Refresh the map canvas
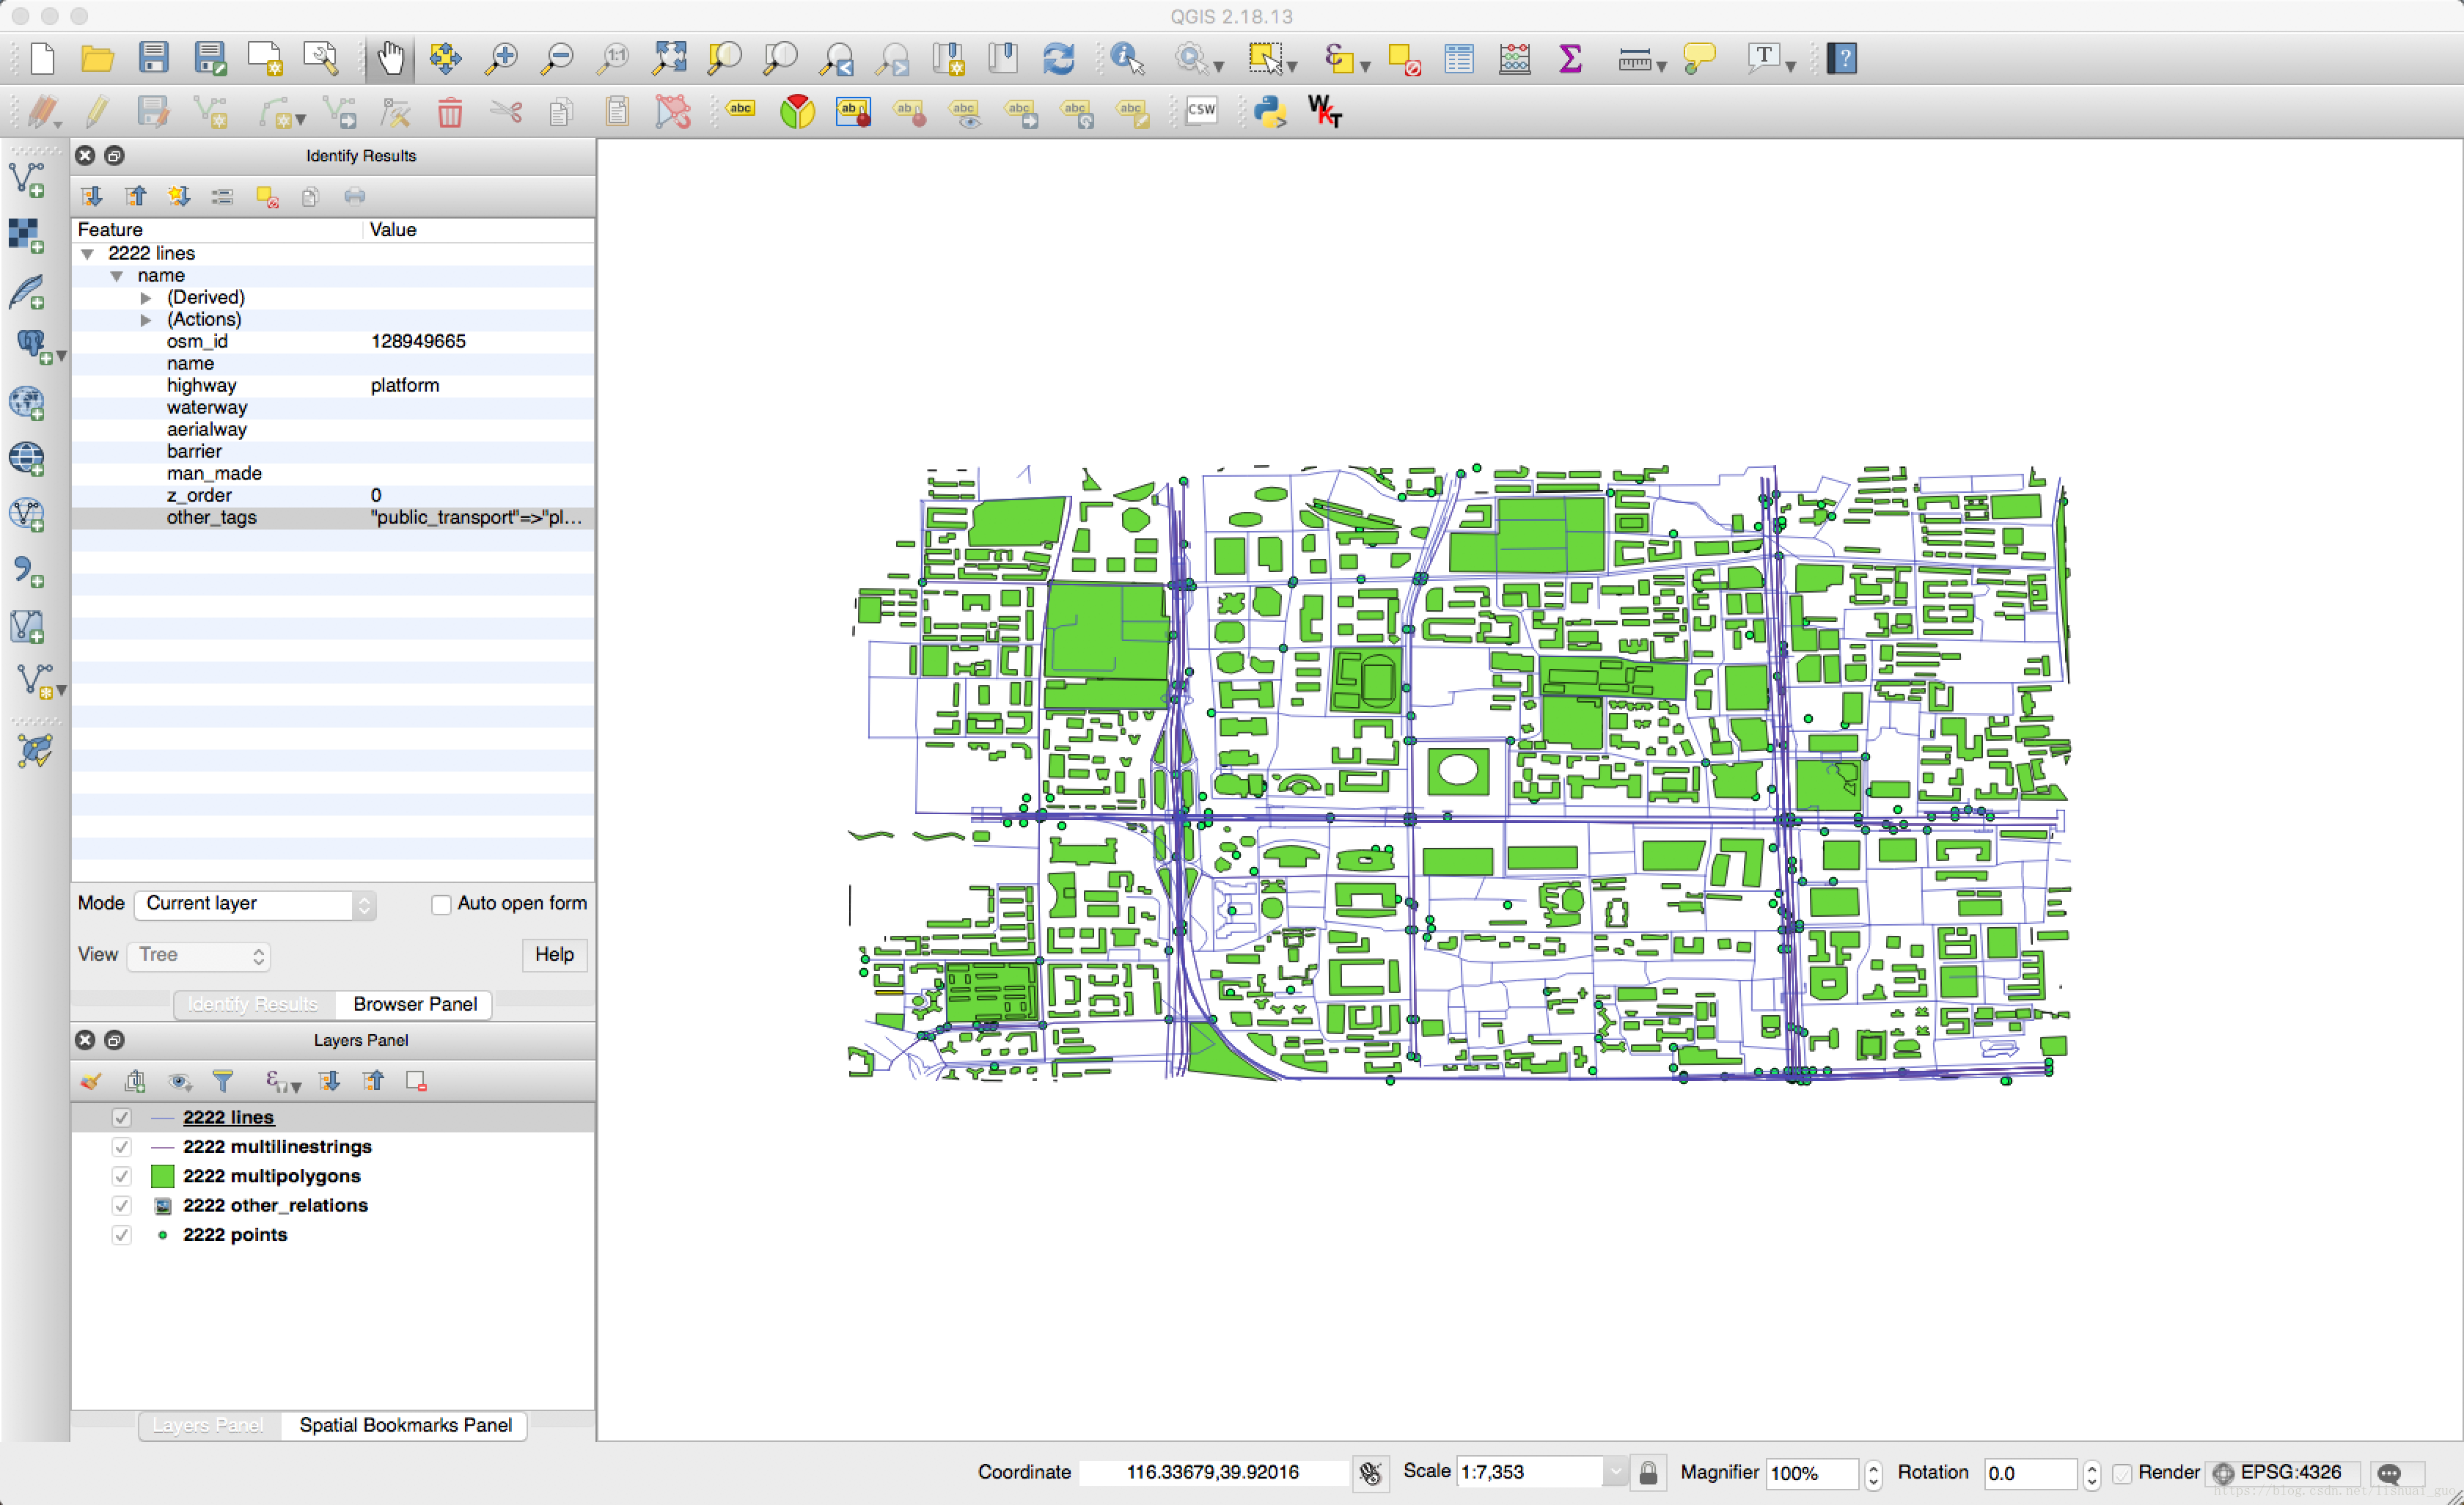 1059,58
